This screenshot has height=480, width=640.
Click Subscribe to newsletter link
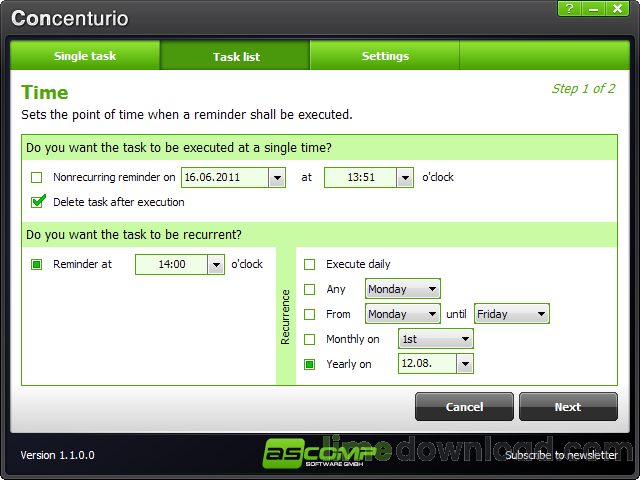coord(561,455)
